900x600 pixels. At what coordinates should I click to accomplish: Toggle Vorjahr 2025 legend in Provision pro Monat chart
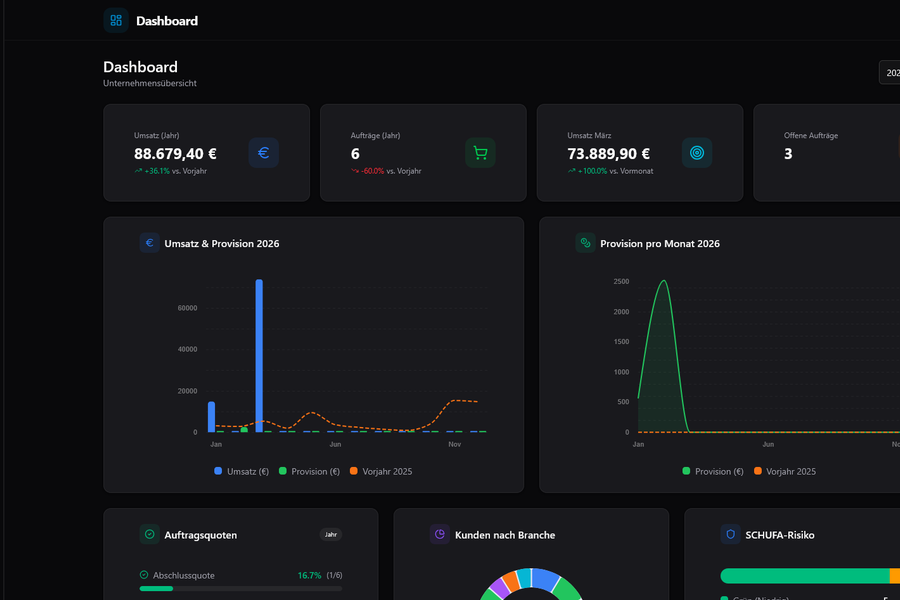tap(785, 471)
